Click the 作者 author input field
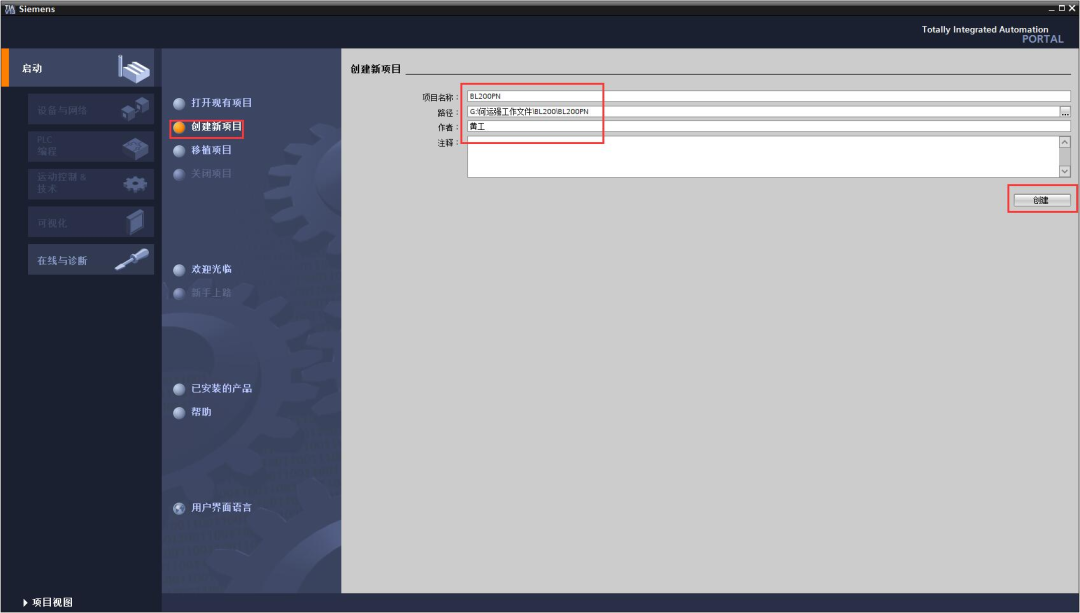Screen dimensions: 1080x613 769,127
